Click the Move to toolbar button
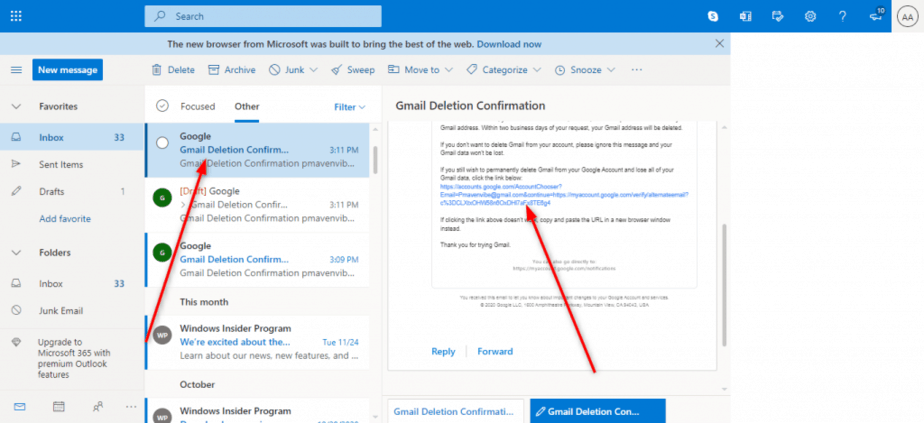The height and width of the screenshot is (423, 924). coord(414,70)
